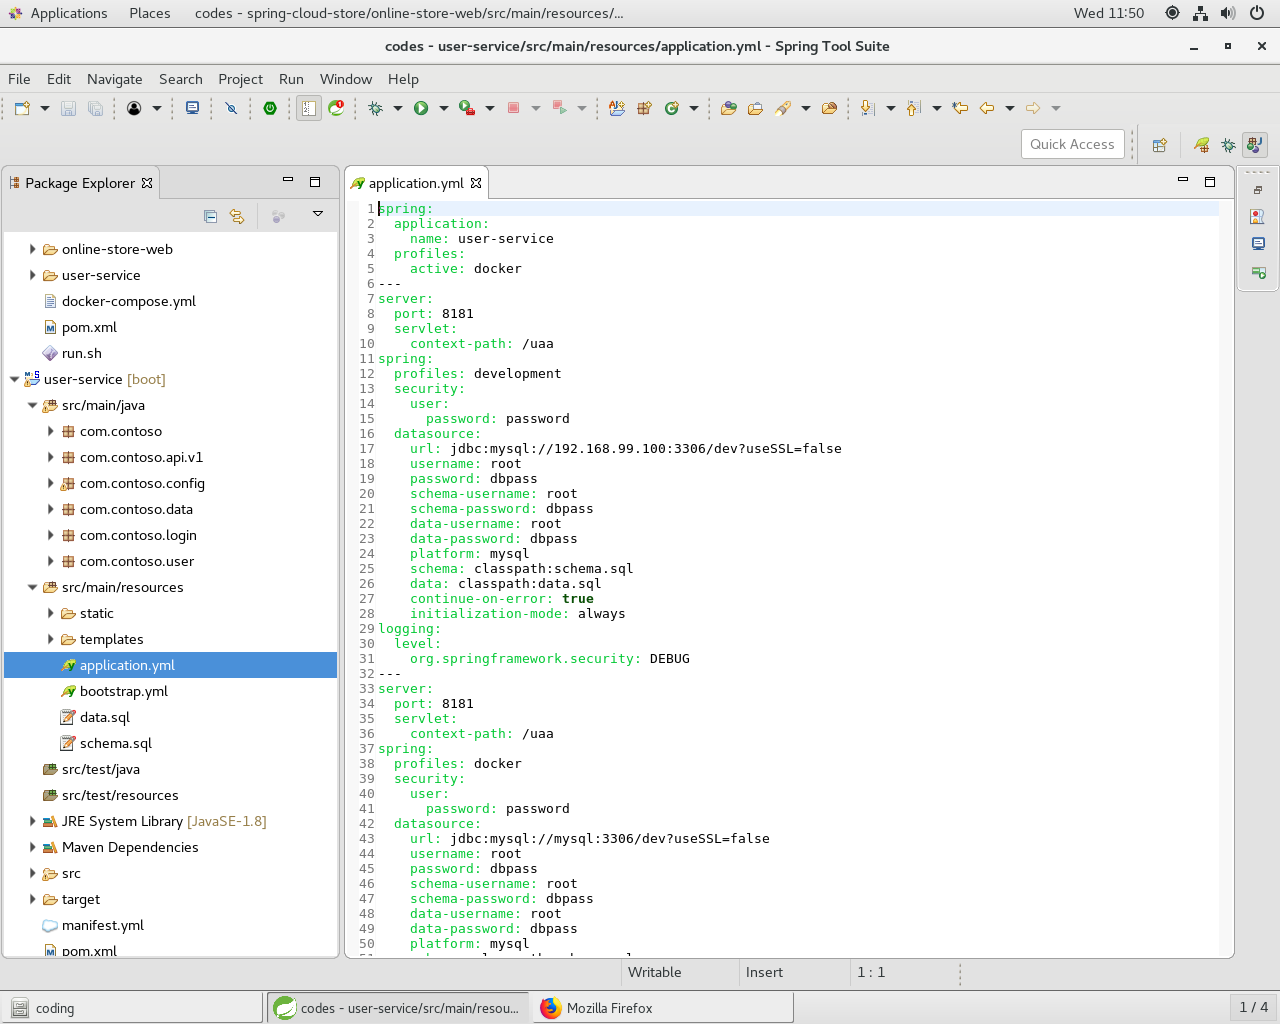Open the Spring perspective icon at top right
The height and width of the screenshot is (1024, 1280).
pos(1201,145)
